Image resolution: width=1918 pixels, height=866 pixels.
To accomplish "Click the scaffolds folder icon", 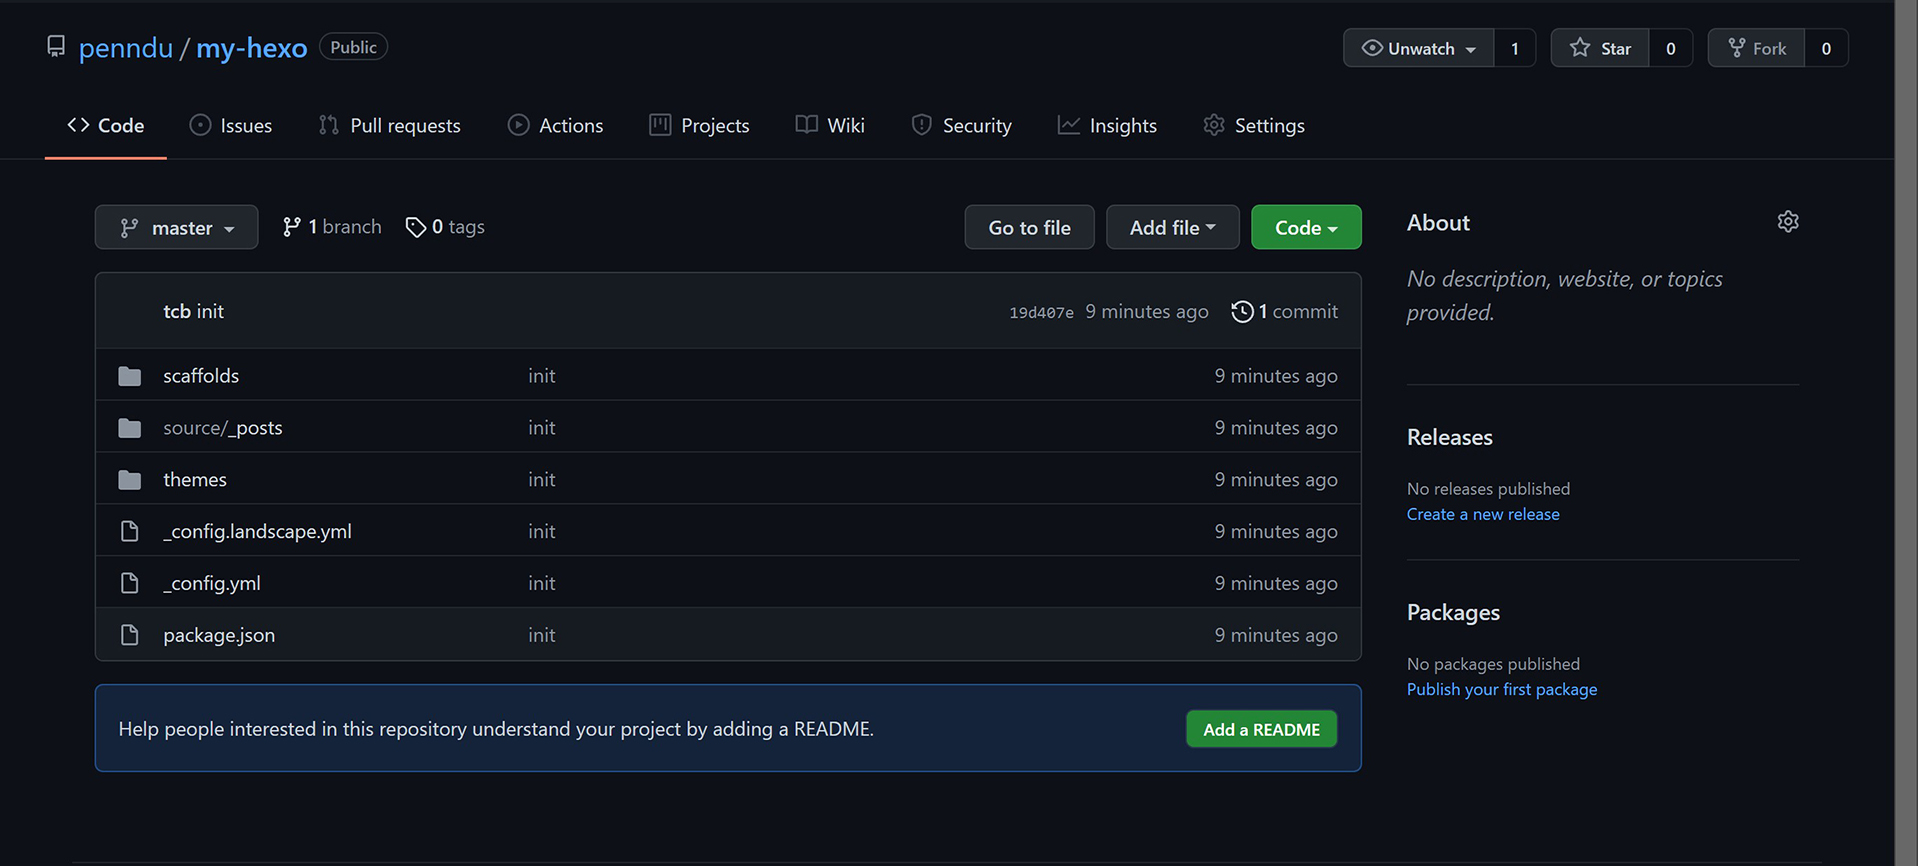I will coord(129,376).
